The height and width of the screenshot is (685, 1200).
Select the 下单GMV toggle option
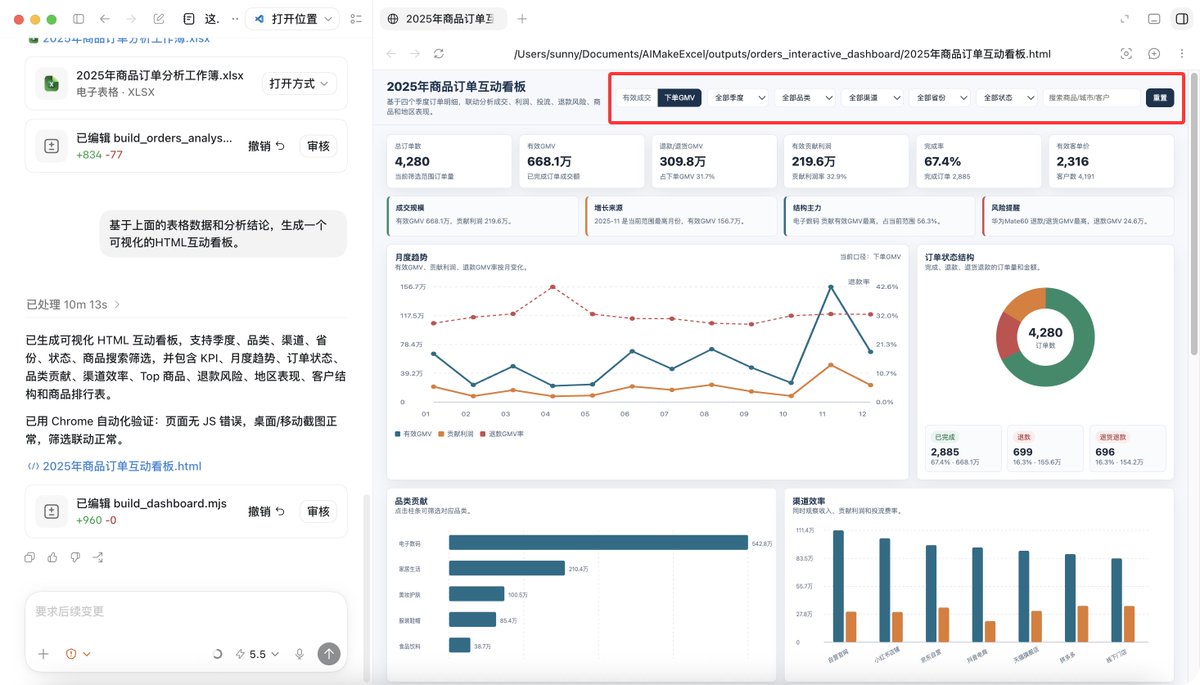pos(679,98)
